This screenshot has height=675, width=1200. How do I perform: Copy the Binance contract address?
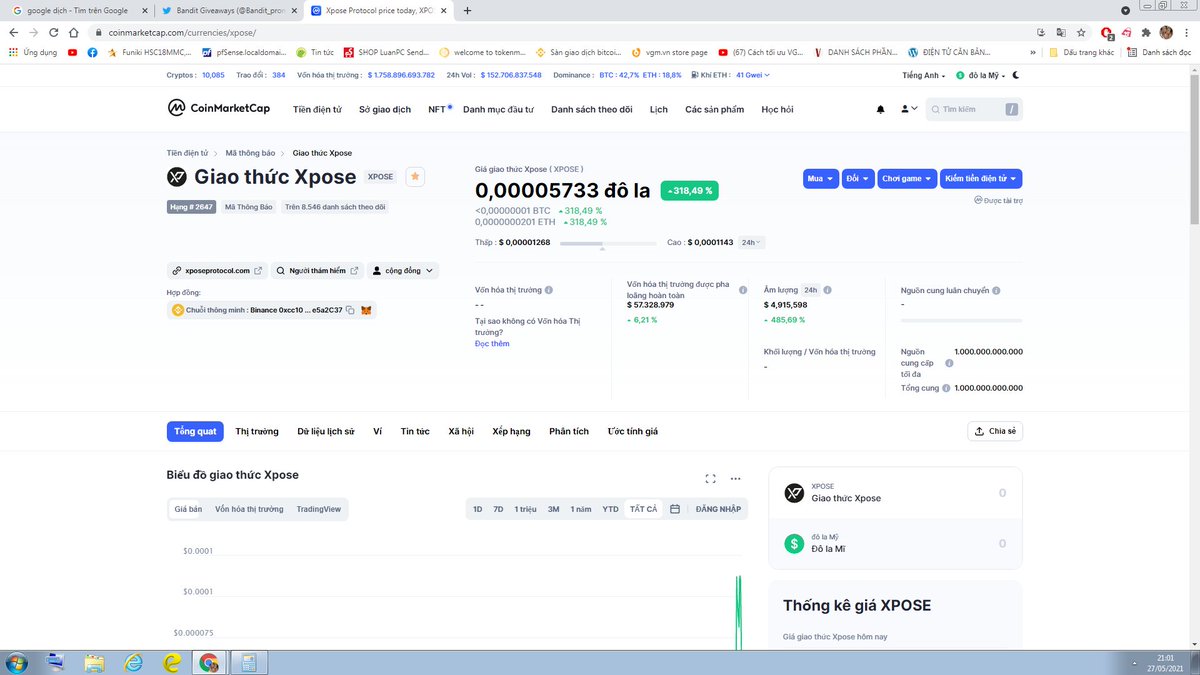coord(350,311)
